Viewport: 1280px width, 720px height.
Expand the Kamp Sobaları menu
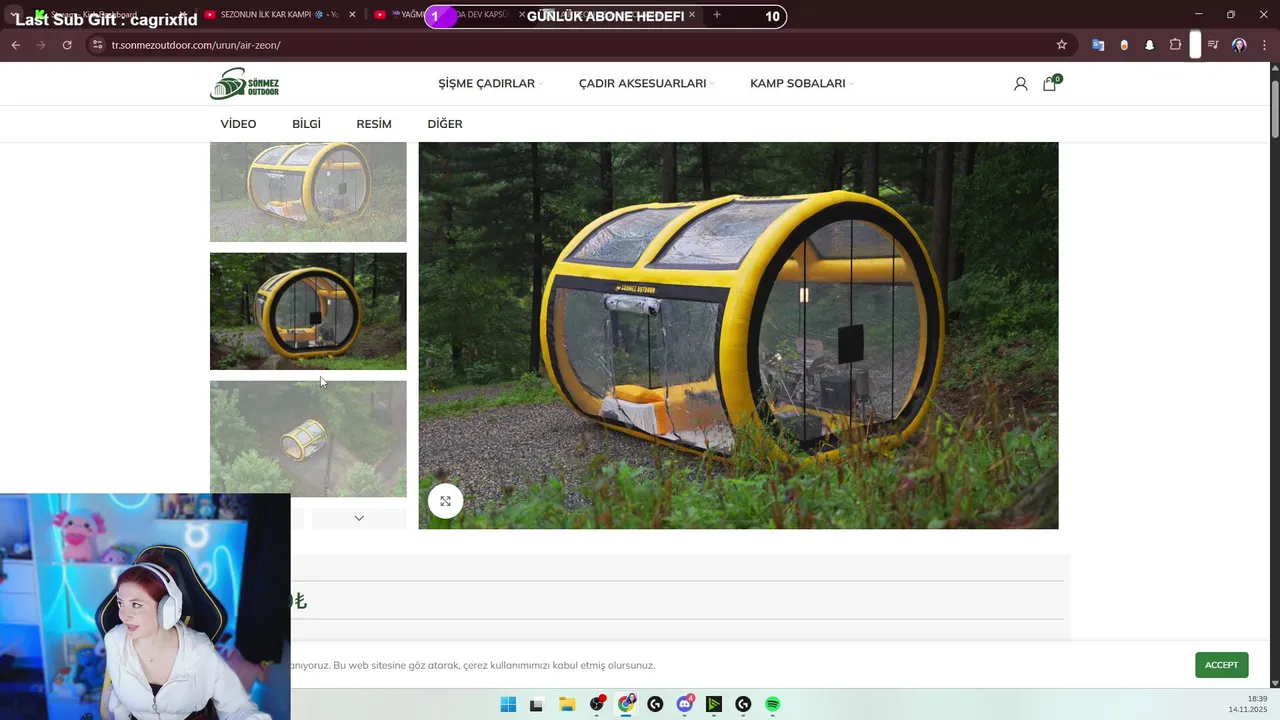click(x=802, y=84)
